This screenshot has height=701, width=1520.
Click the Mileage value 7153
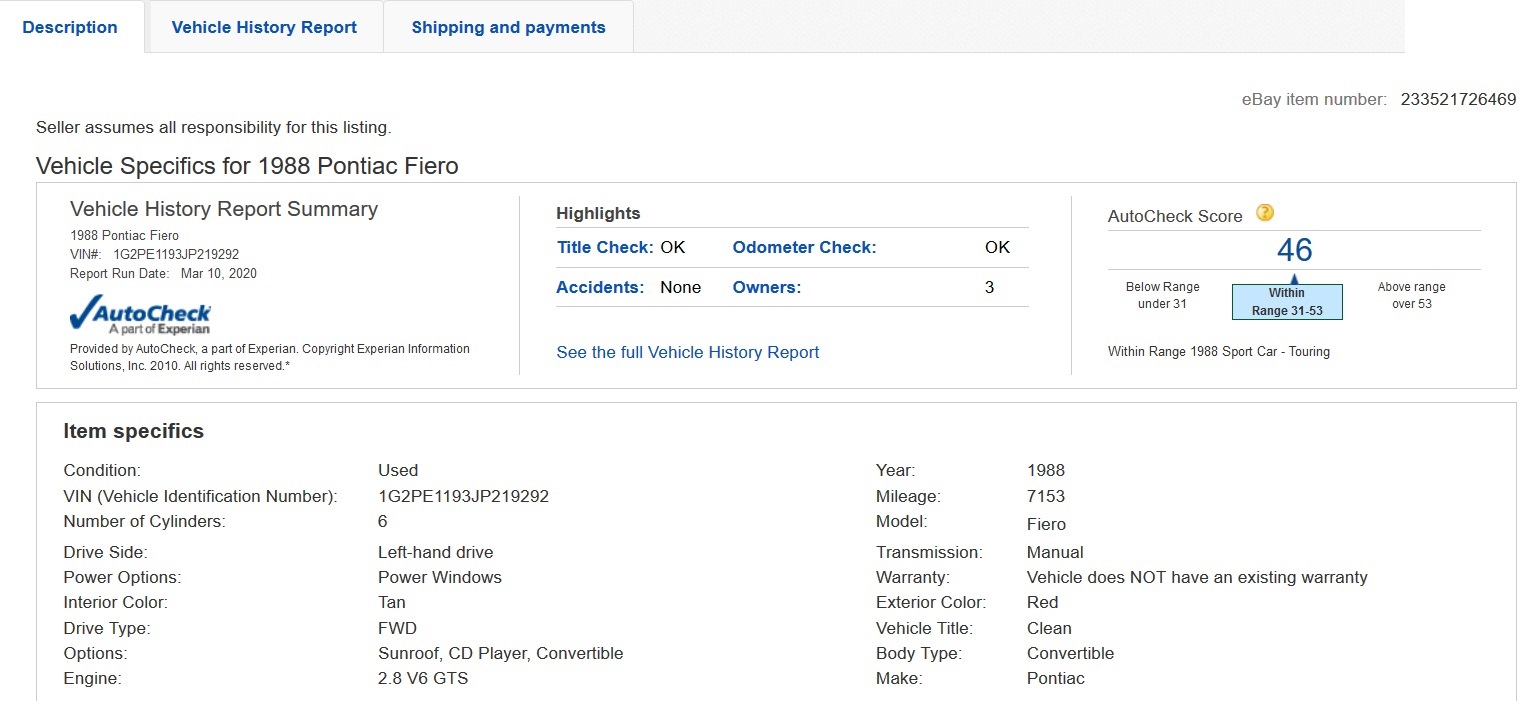click(x=1046, y=496)
